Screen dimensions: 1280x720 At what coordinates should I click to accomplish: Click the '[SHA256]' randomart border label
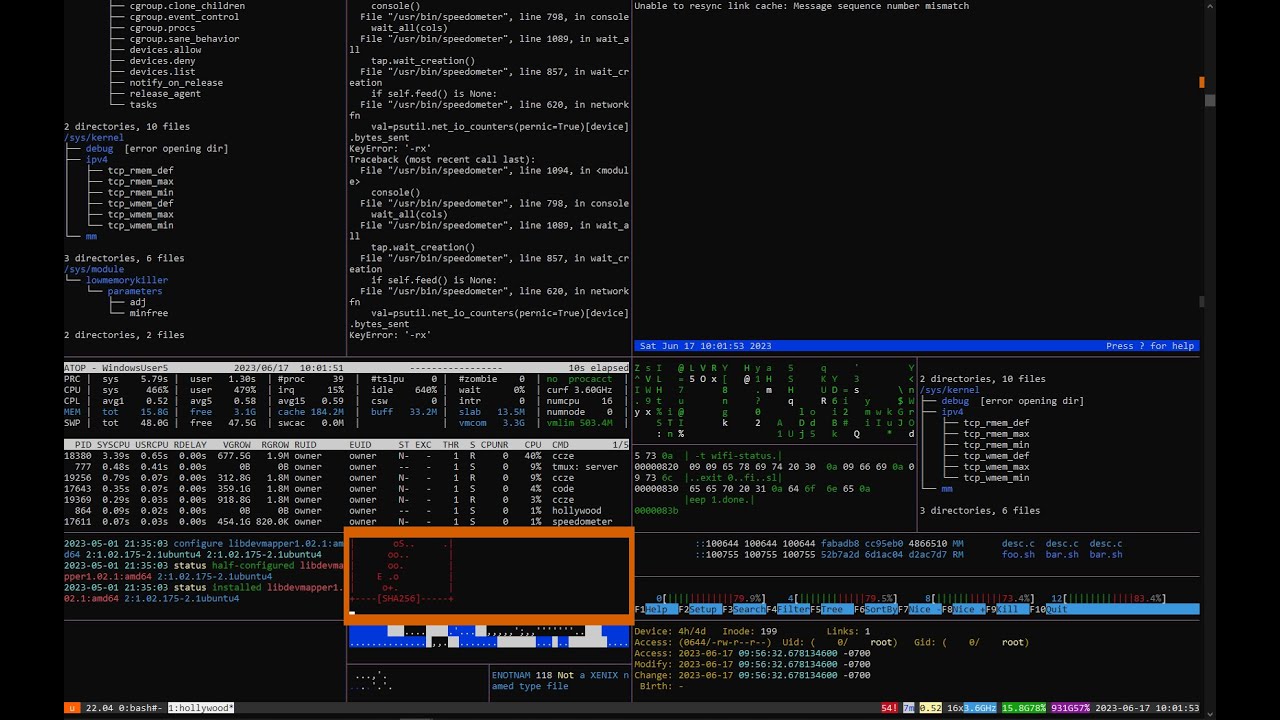(400, 598)
